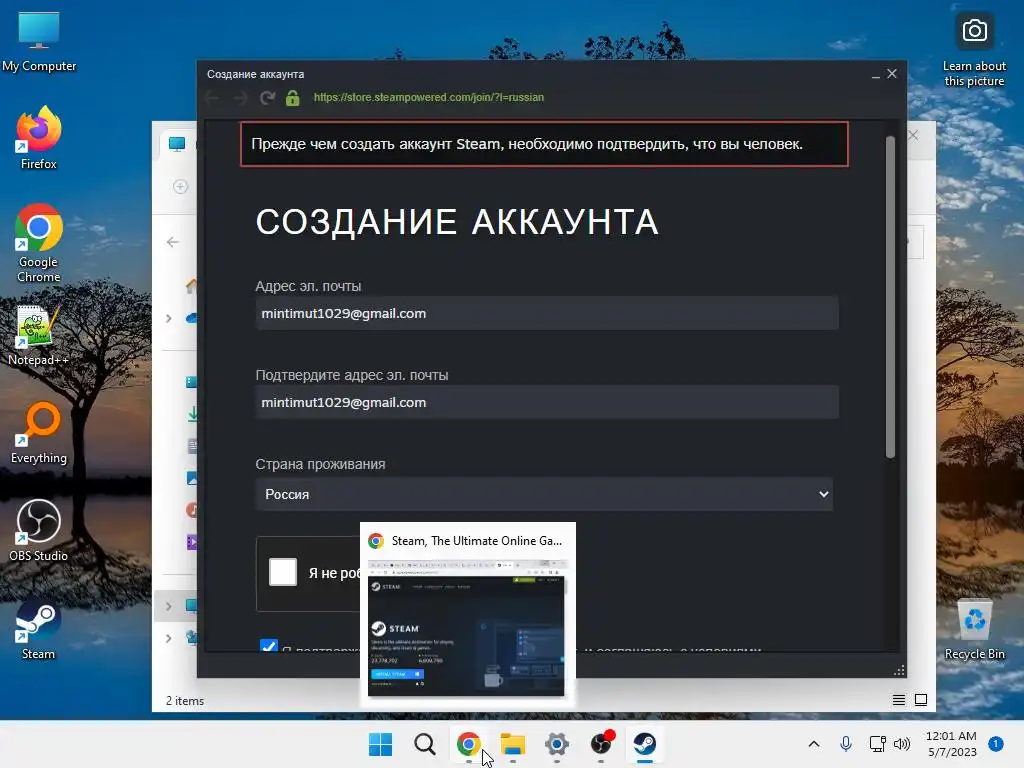The width and height of the screenshot is (1024, 768).
Task: Select the Everything search desktop icon
Action: 39,432
